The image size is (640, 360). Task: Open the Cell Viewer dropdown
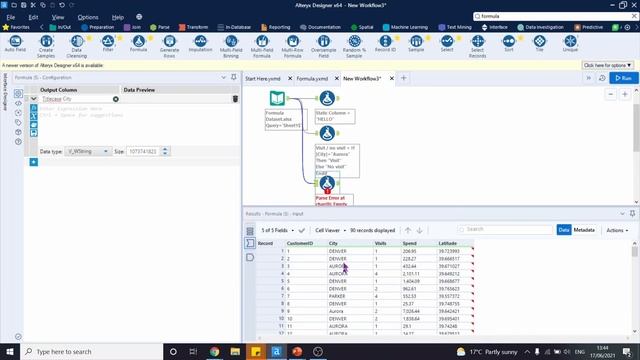331,230
